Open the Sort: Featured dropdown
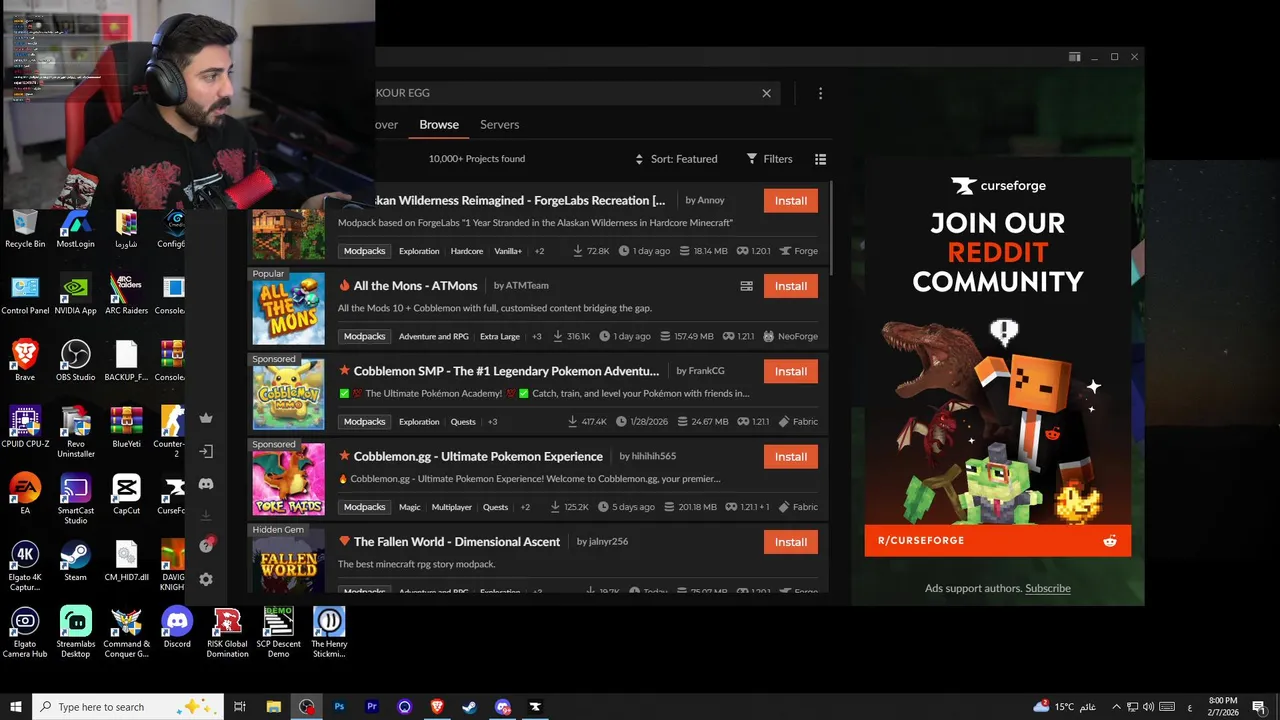The image size is (1280, 720). (676, 159)
